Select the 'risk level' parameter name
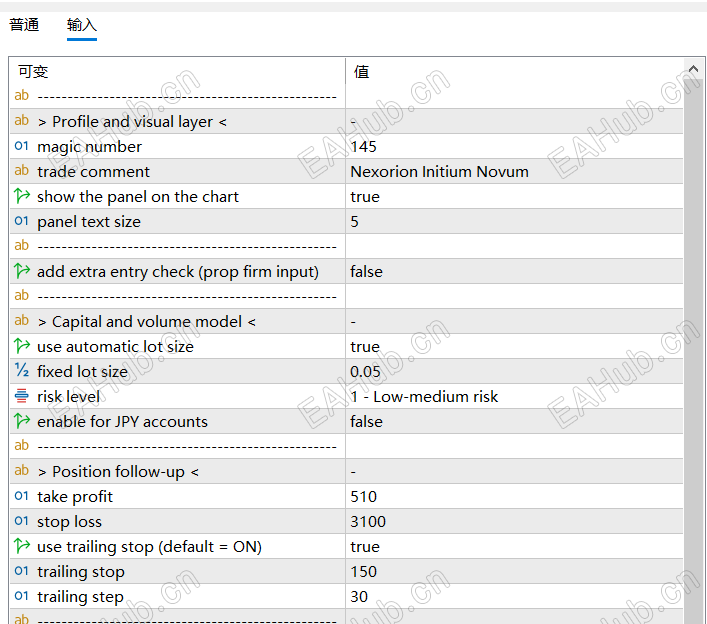The height and width of the screenshot is (624, 707). (69, 396)
